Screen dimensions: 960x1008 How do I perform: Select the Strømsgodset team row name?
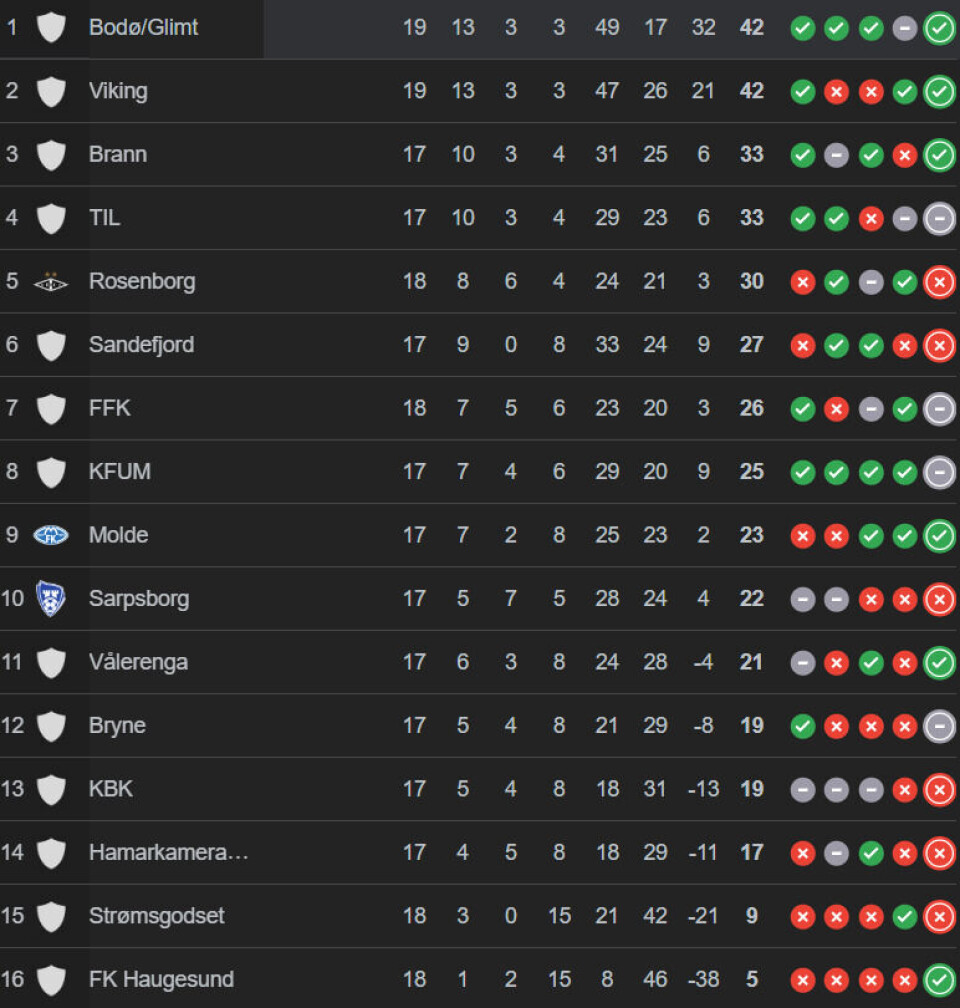pos(157,916)
